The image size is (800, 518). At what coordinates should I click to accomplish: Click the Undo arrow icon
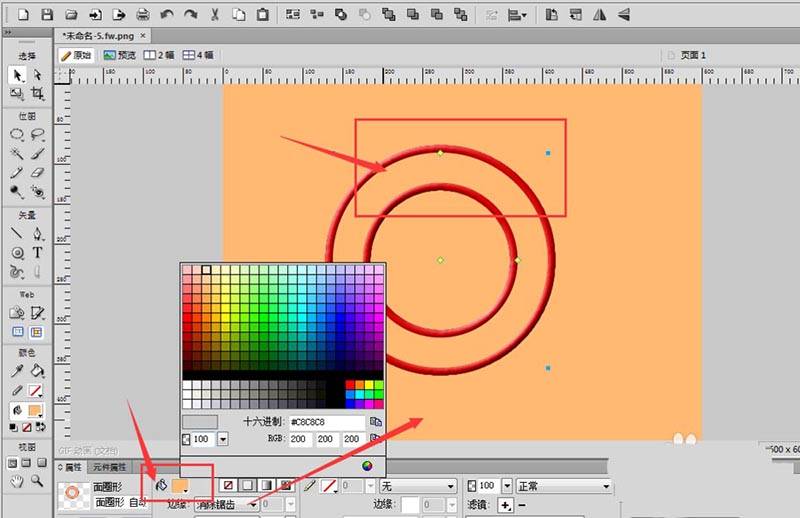pyautogui.click(x=166, y=15)
